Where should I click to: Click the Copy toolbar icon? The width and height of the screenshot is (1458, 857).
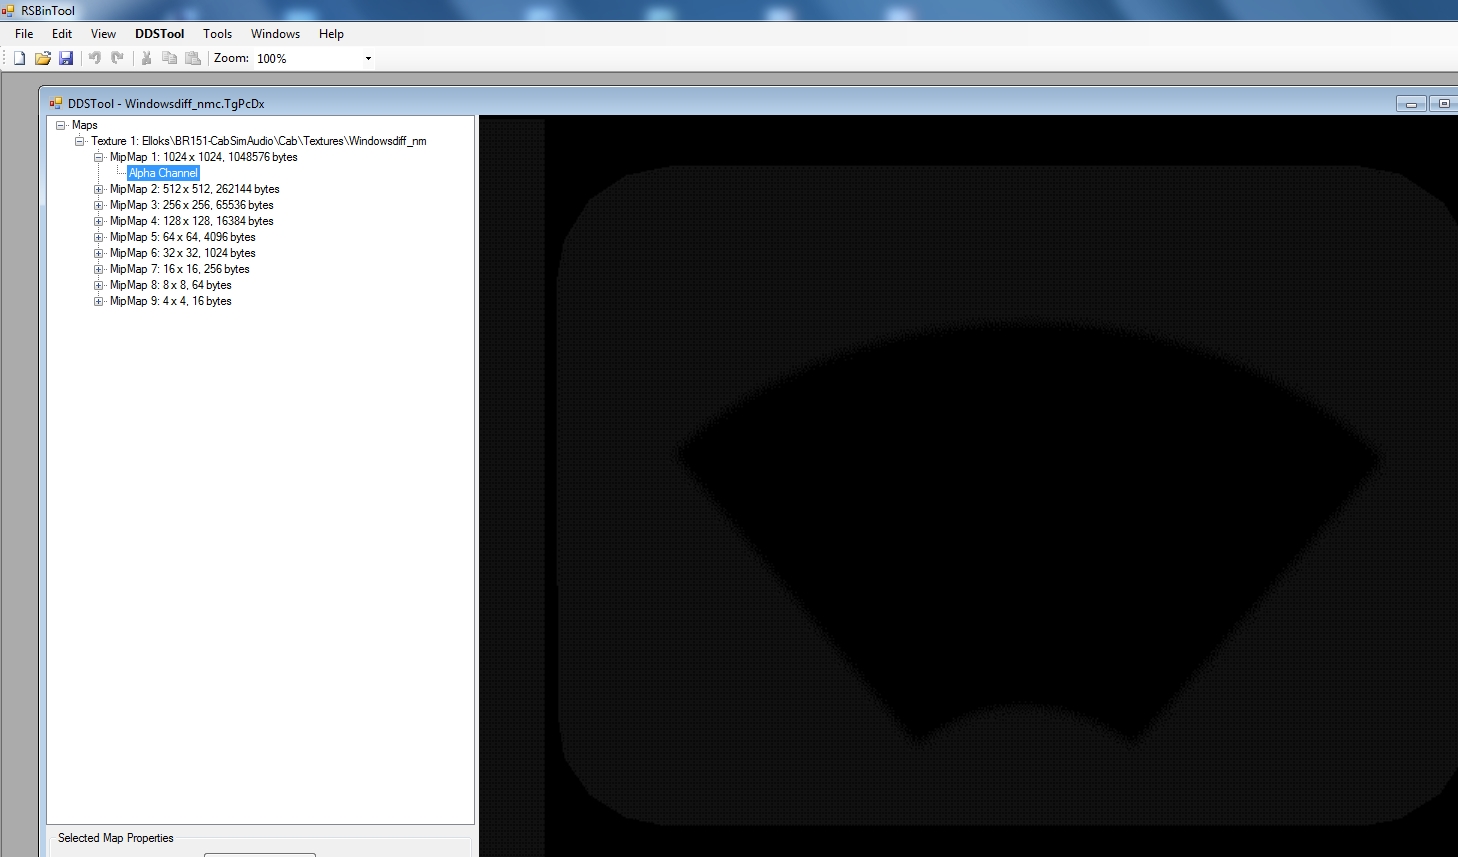169,58
